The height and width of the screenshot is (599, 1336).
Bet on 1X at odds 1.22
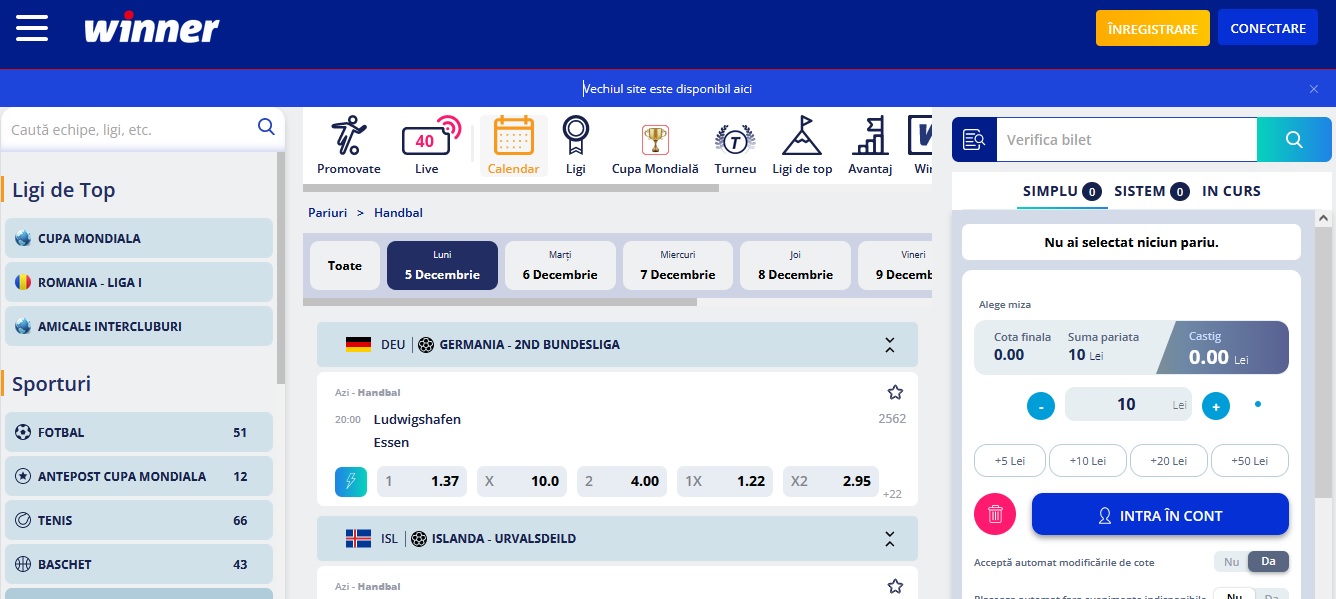(x=725, y=481)
